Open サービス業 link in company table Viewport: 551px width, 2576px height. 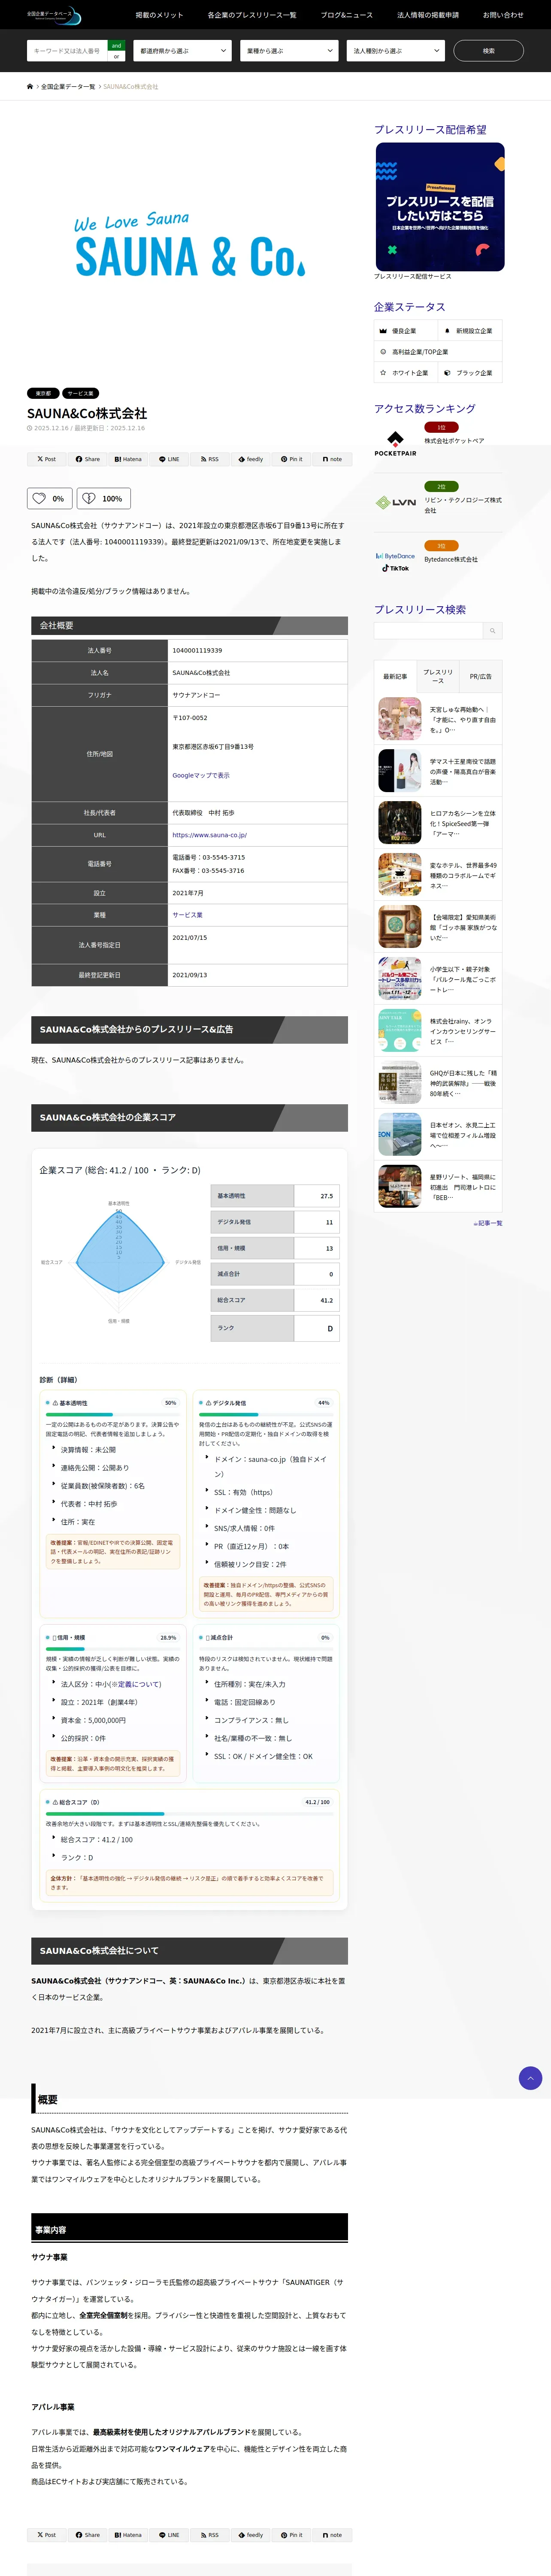[x=187, y=915]
